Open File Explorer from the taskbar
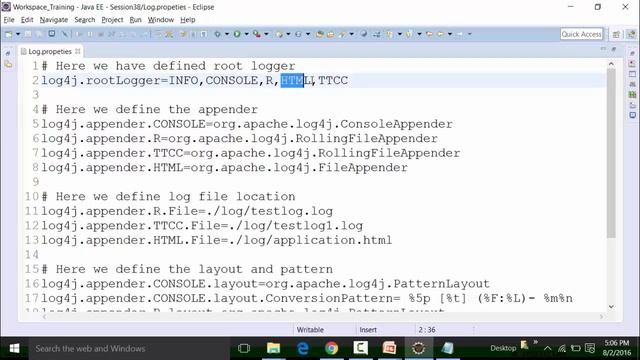The width and height of the screenshot is (640, 360). (273, 349)
